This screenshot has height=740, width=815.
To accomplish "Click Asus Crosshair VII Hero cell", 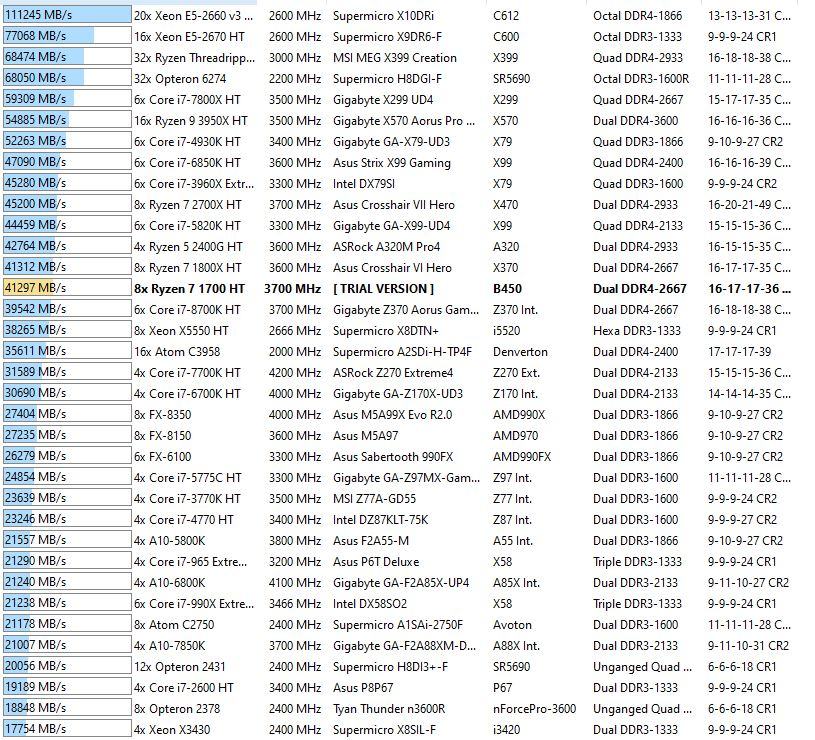I will pos(394,205).
